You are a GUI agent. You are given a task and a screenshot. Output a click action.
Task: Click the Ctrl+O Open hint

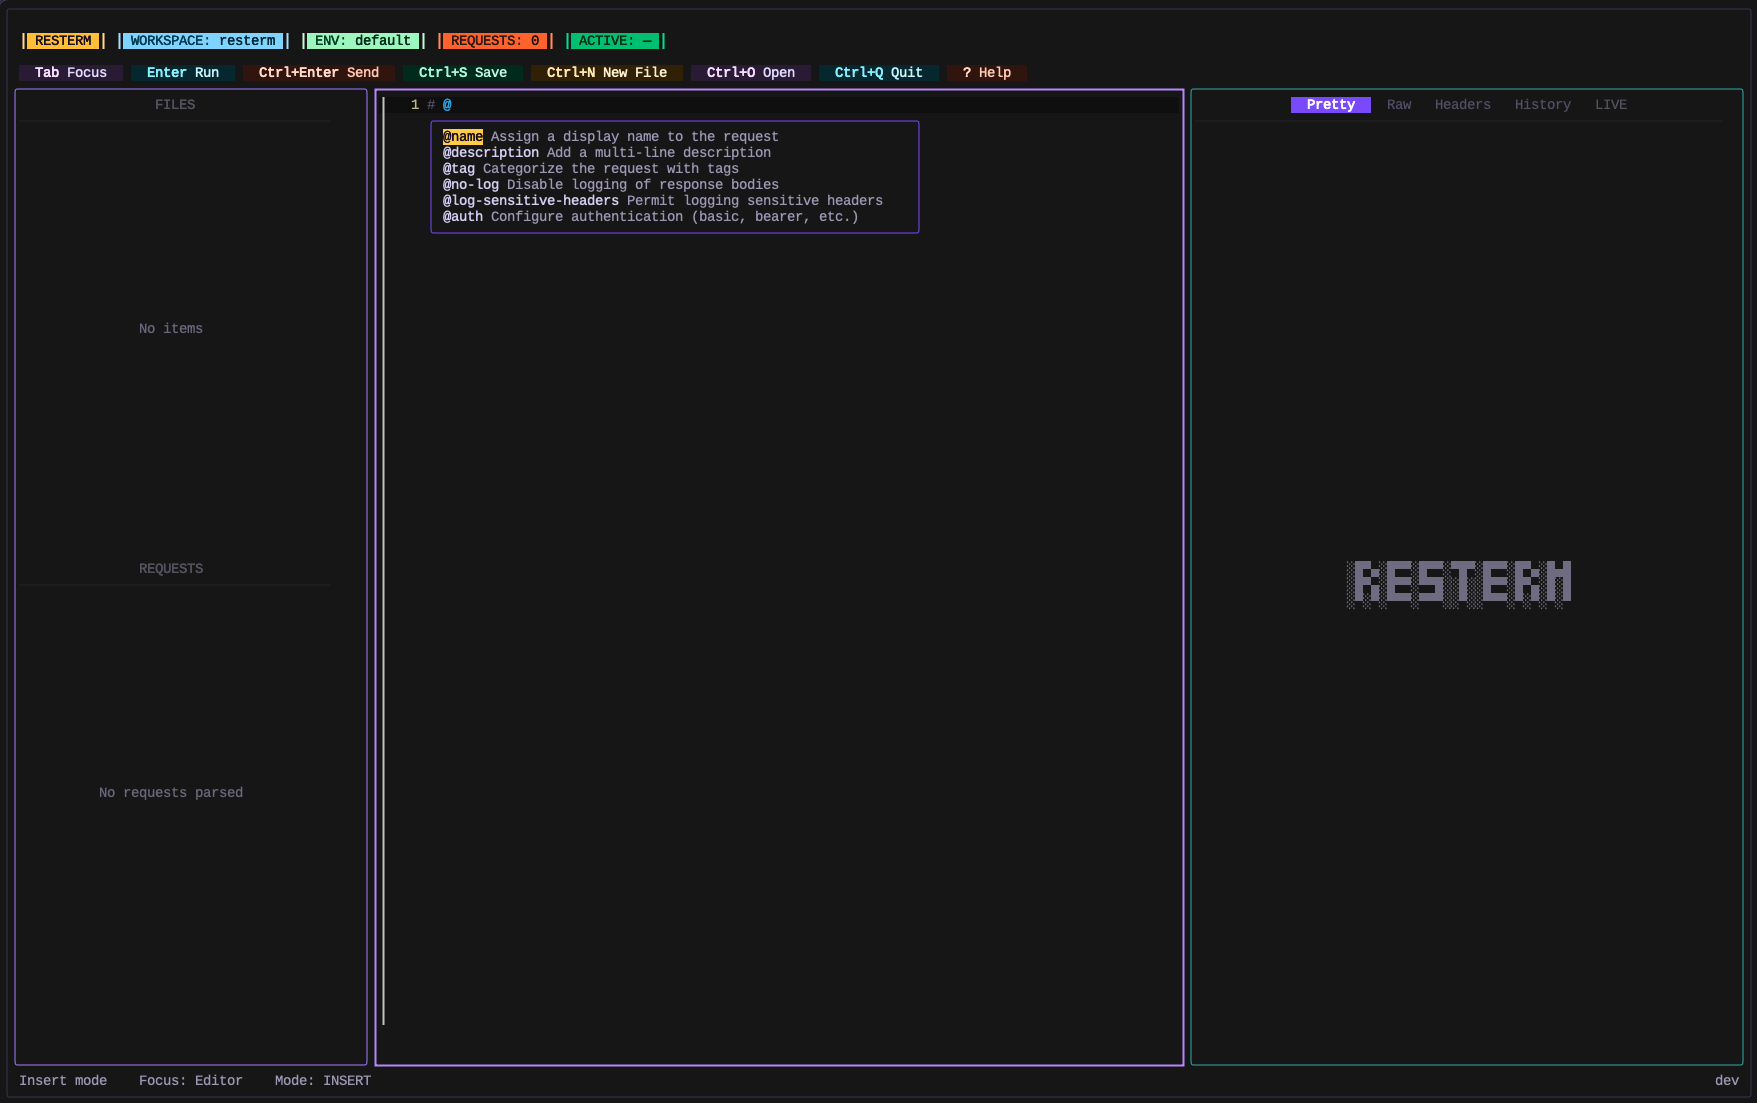tap(750, 72)
